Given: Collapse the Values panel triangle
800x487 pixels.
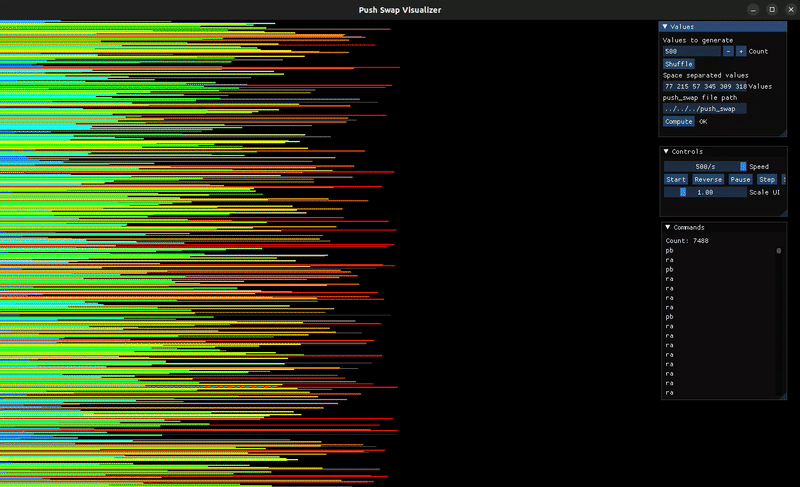Looking at the screenshot, I should [x=665, y=27].
